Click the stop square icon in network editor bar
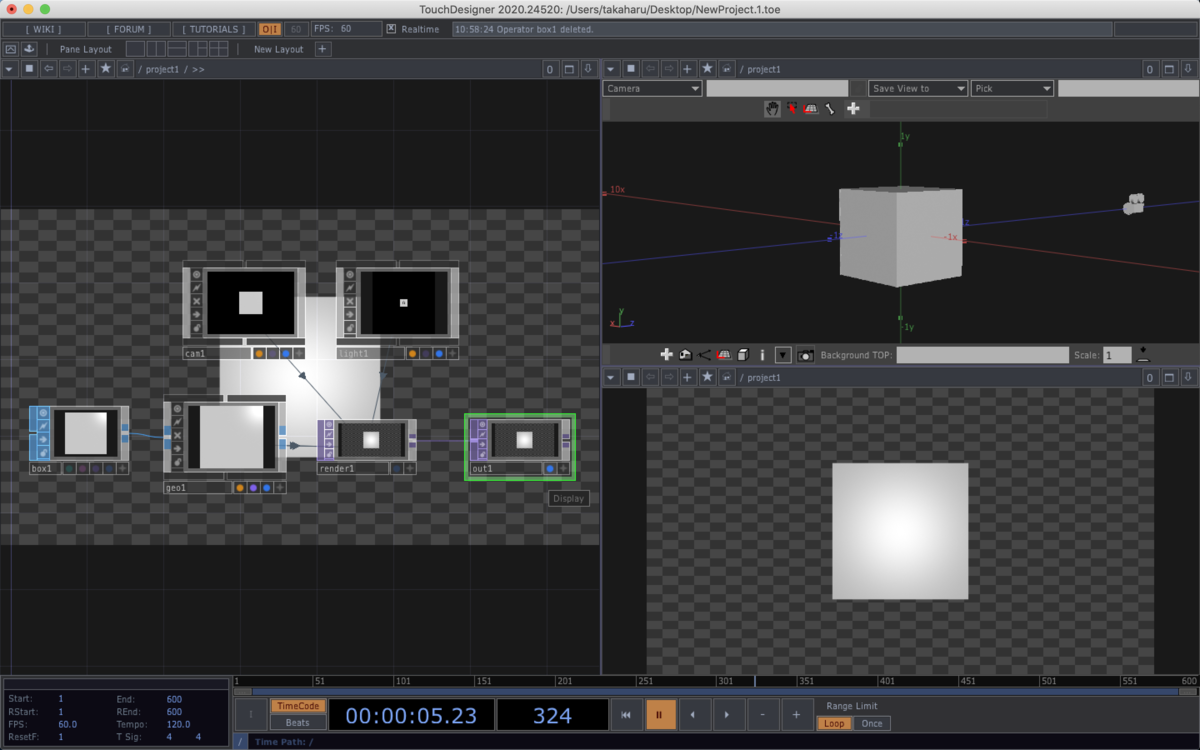Image resolution: width=1200 pixels, height=750 pixels. pyautogui.click(x=29, y=69)
